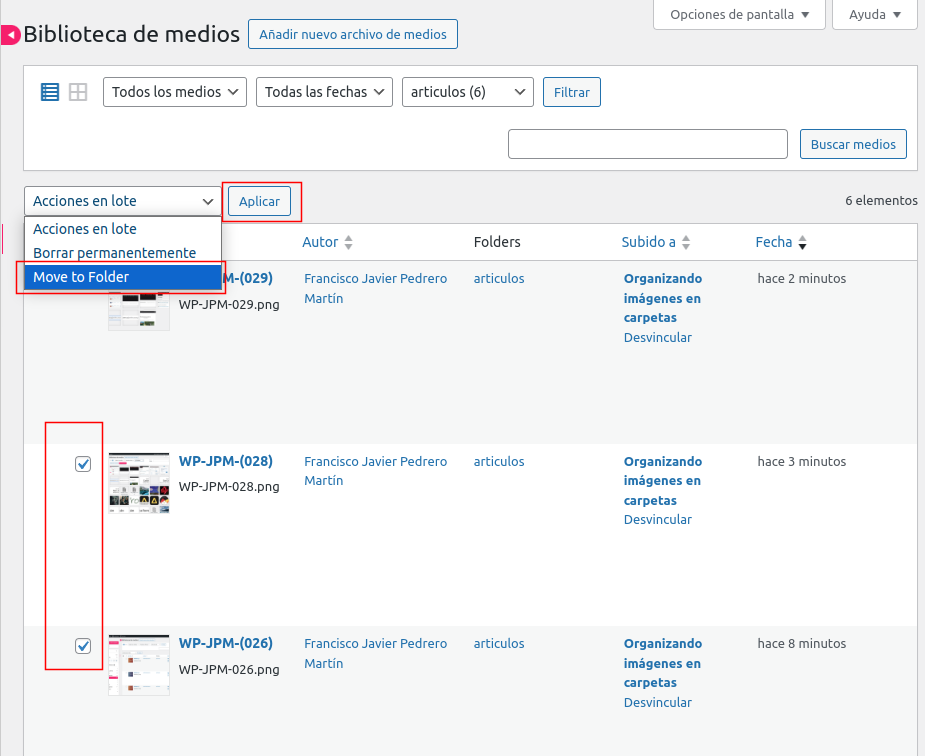Screen dimensions: 925x756
Task: Switch to list view icon
Action: [50, 92]
